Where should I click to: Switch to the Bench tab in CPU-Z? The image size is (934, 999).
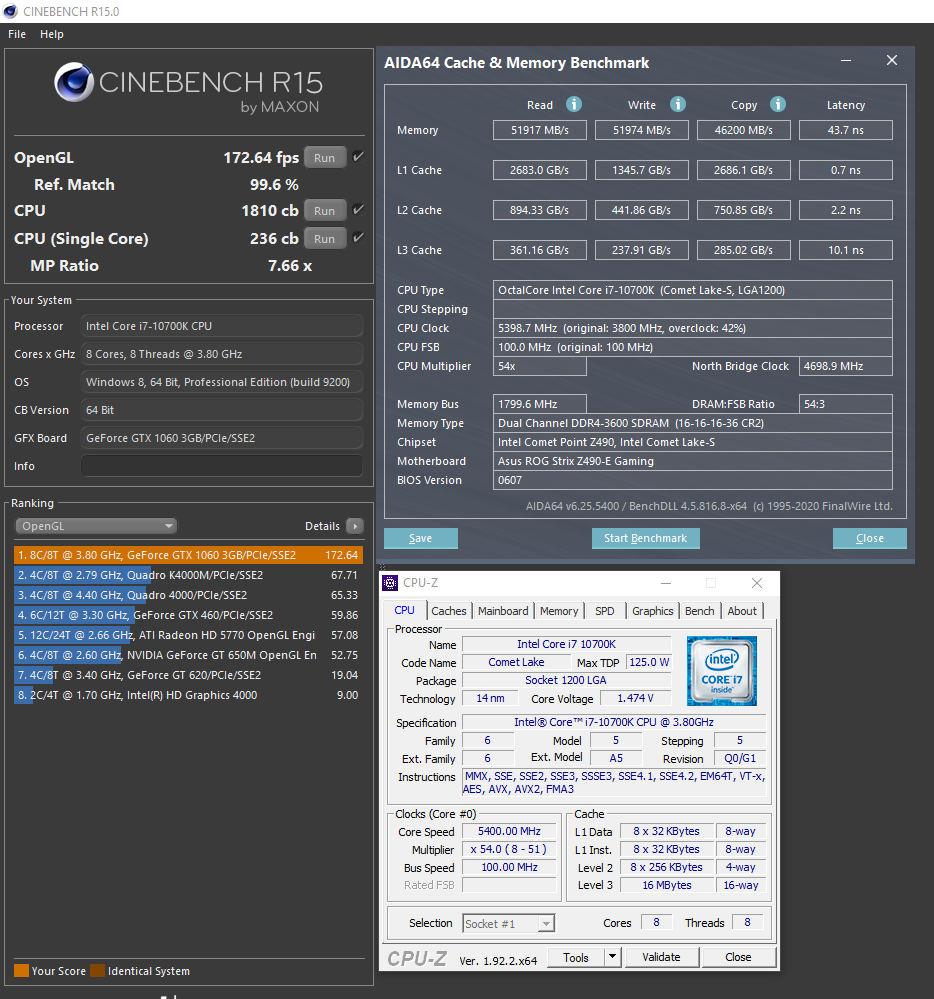point(700,610)
